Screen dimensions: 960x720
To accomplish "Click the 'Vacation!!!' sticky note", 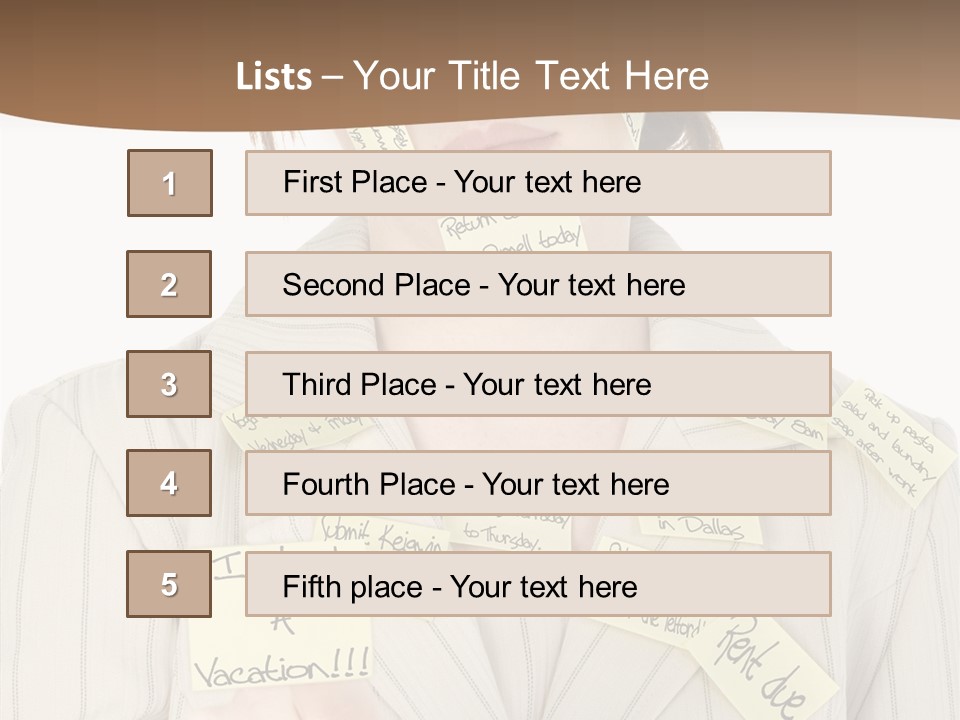I will click(x=280, y=666).
